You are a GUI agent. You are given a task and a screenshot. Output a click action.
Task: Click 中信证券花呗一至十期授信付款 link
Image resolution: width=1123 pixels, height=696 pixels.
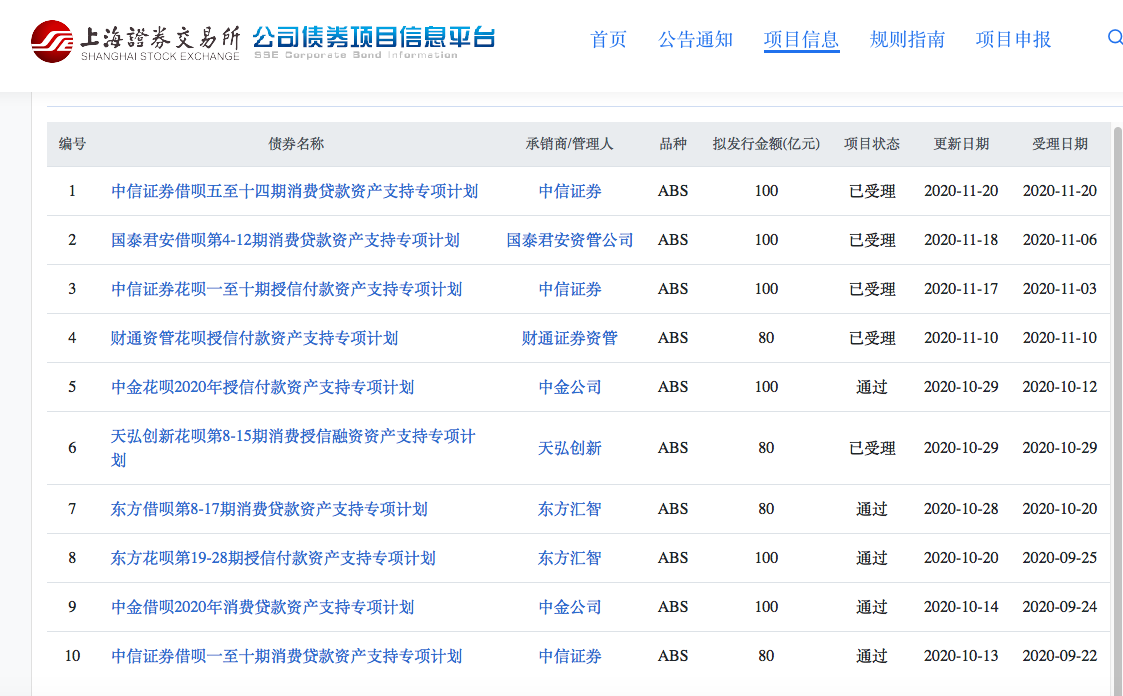286,289
